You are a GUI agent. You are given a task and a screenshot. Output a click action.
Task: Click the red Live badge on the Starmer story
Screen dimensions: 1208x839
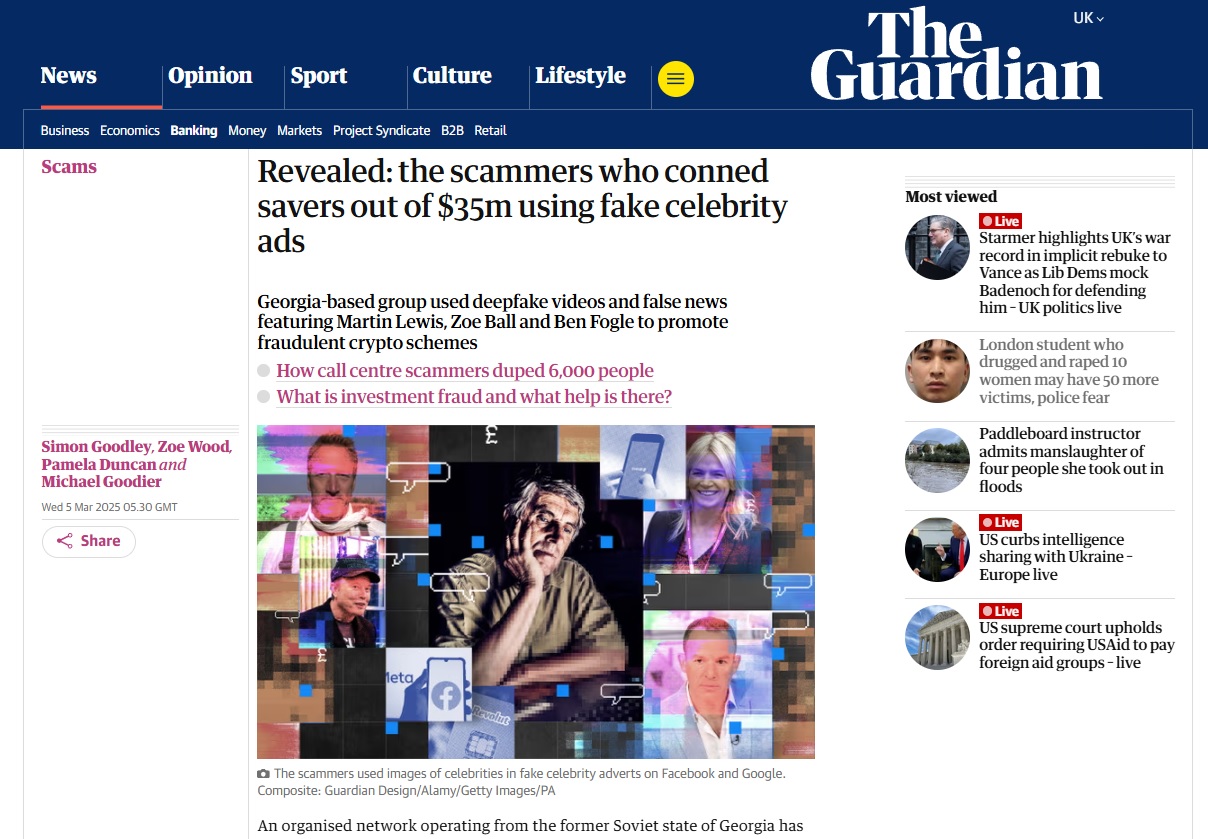click(1000, 221)
